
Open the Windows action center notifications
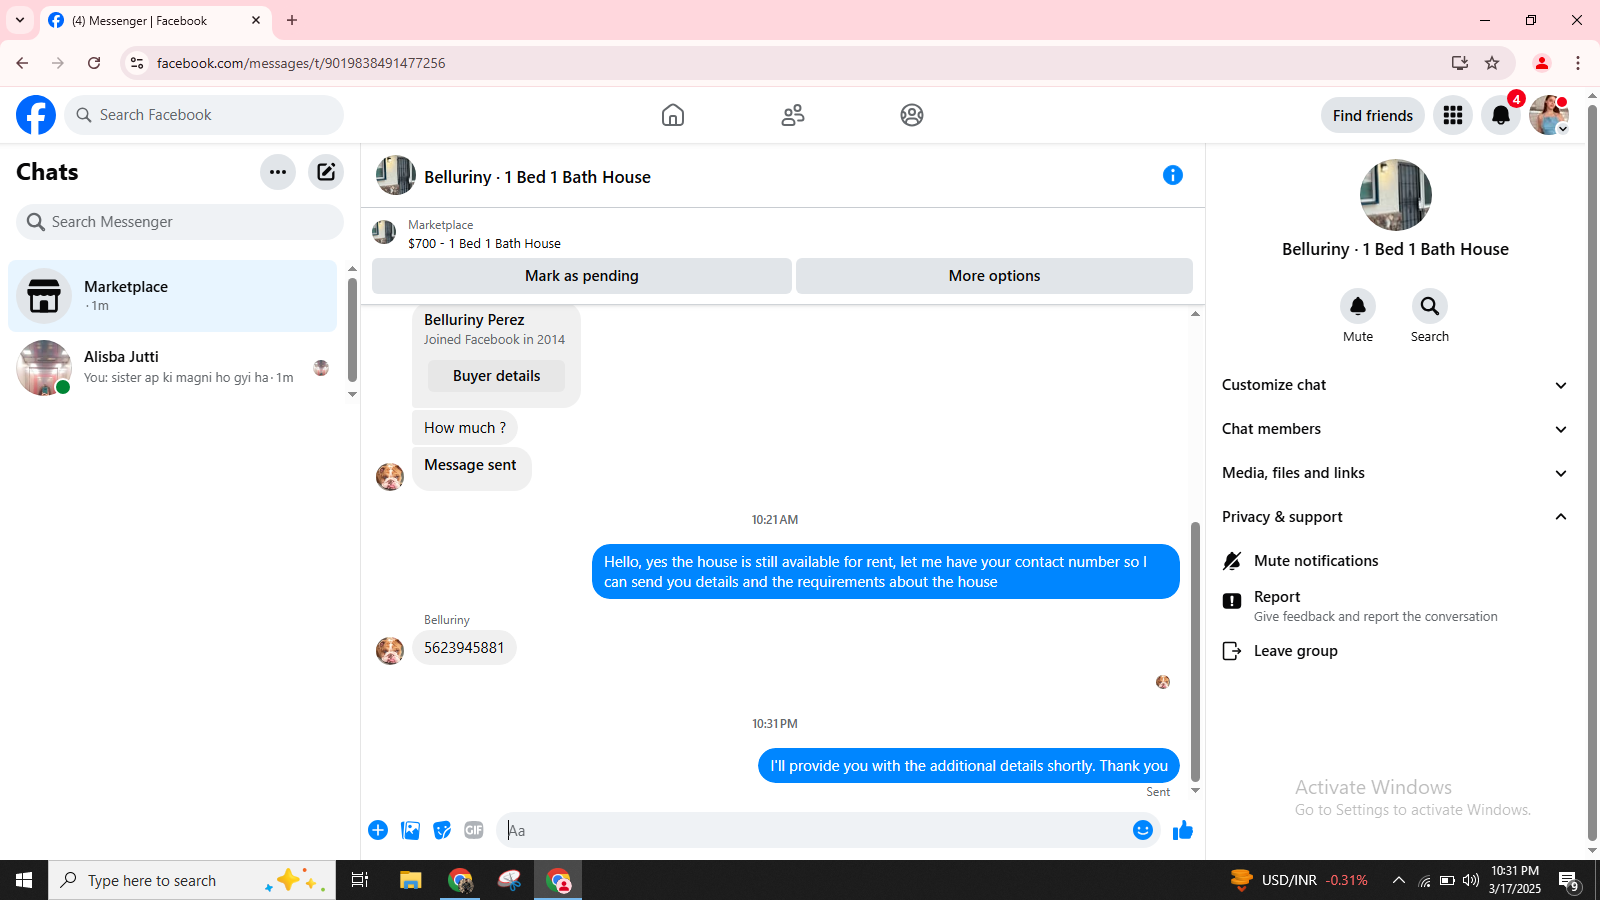coord(1568,880)
